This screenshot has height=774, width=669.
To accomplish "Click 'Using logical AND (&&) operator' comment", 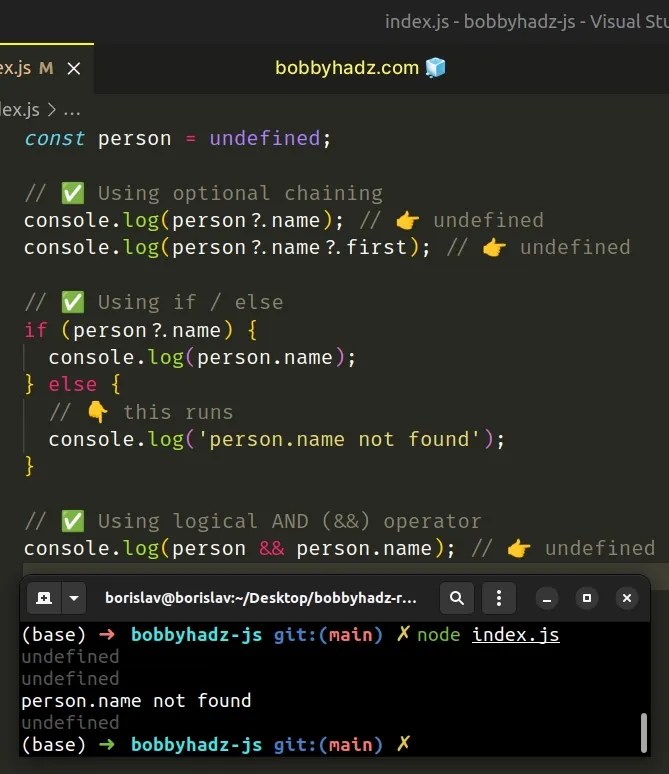I will point(289,521).
